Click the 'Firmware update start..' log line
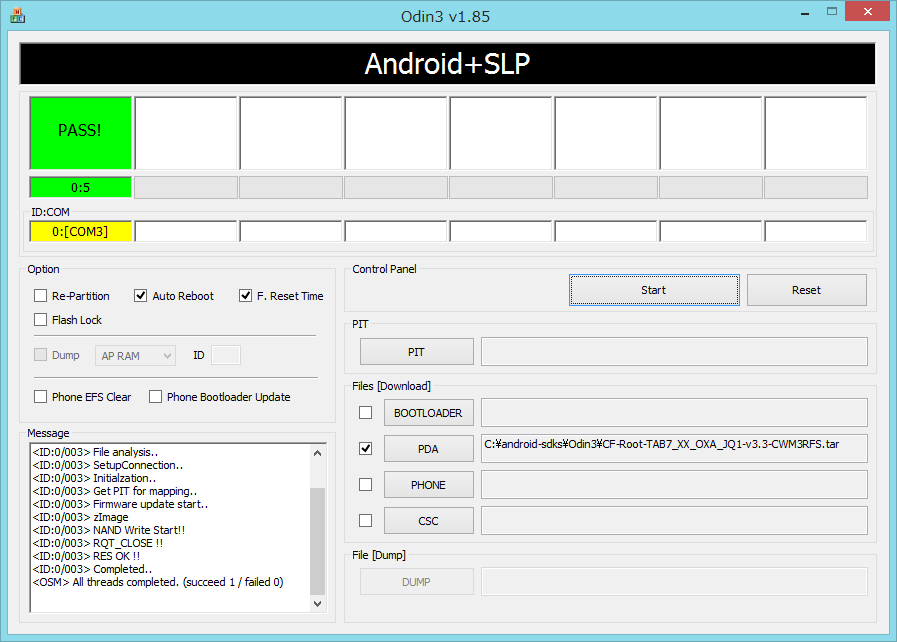897x642 pixels. (120, 504)
